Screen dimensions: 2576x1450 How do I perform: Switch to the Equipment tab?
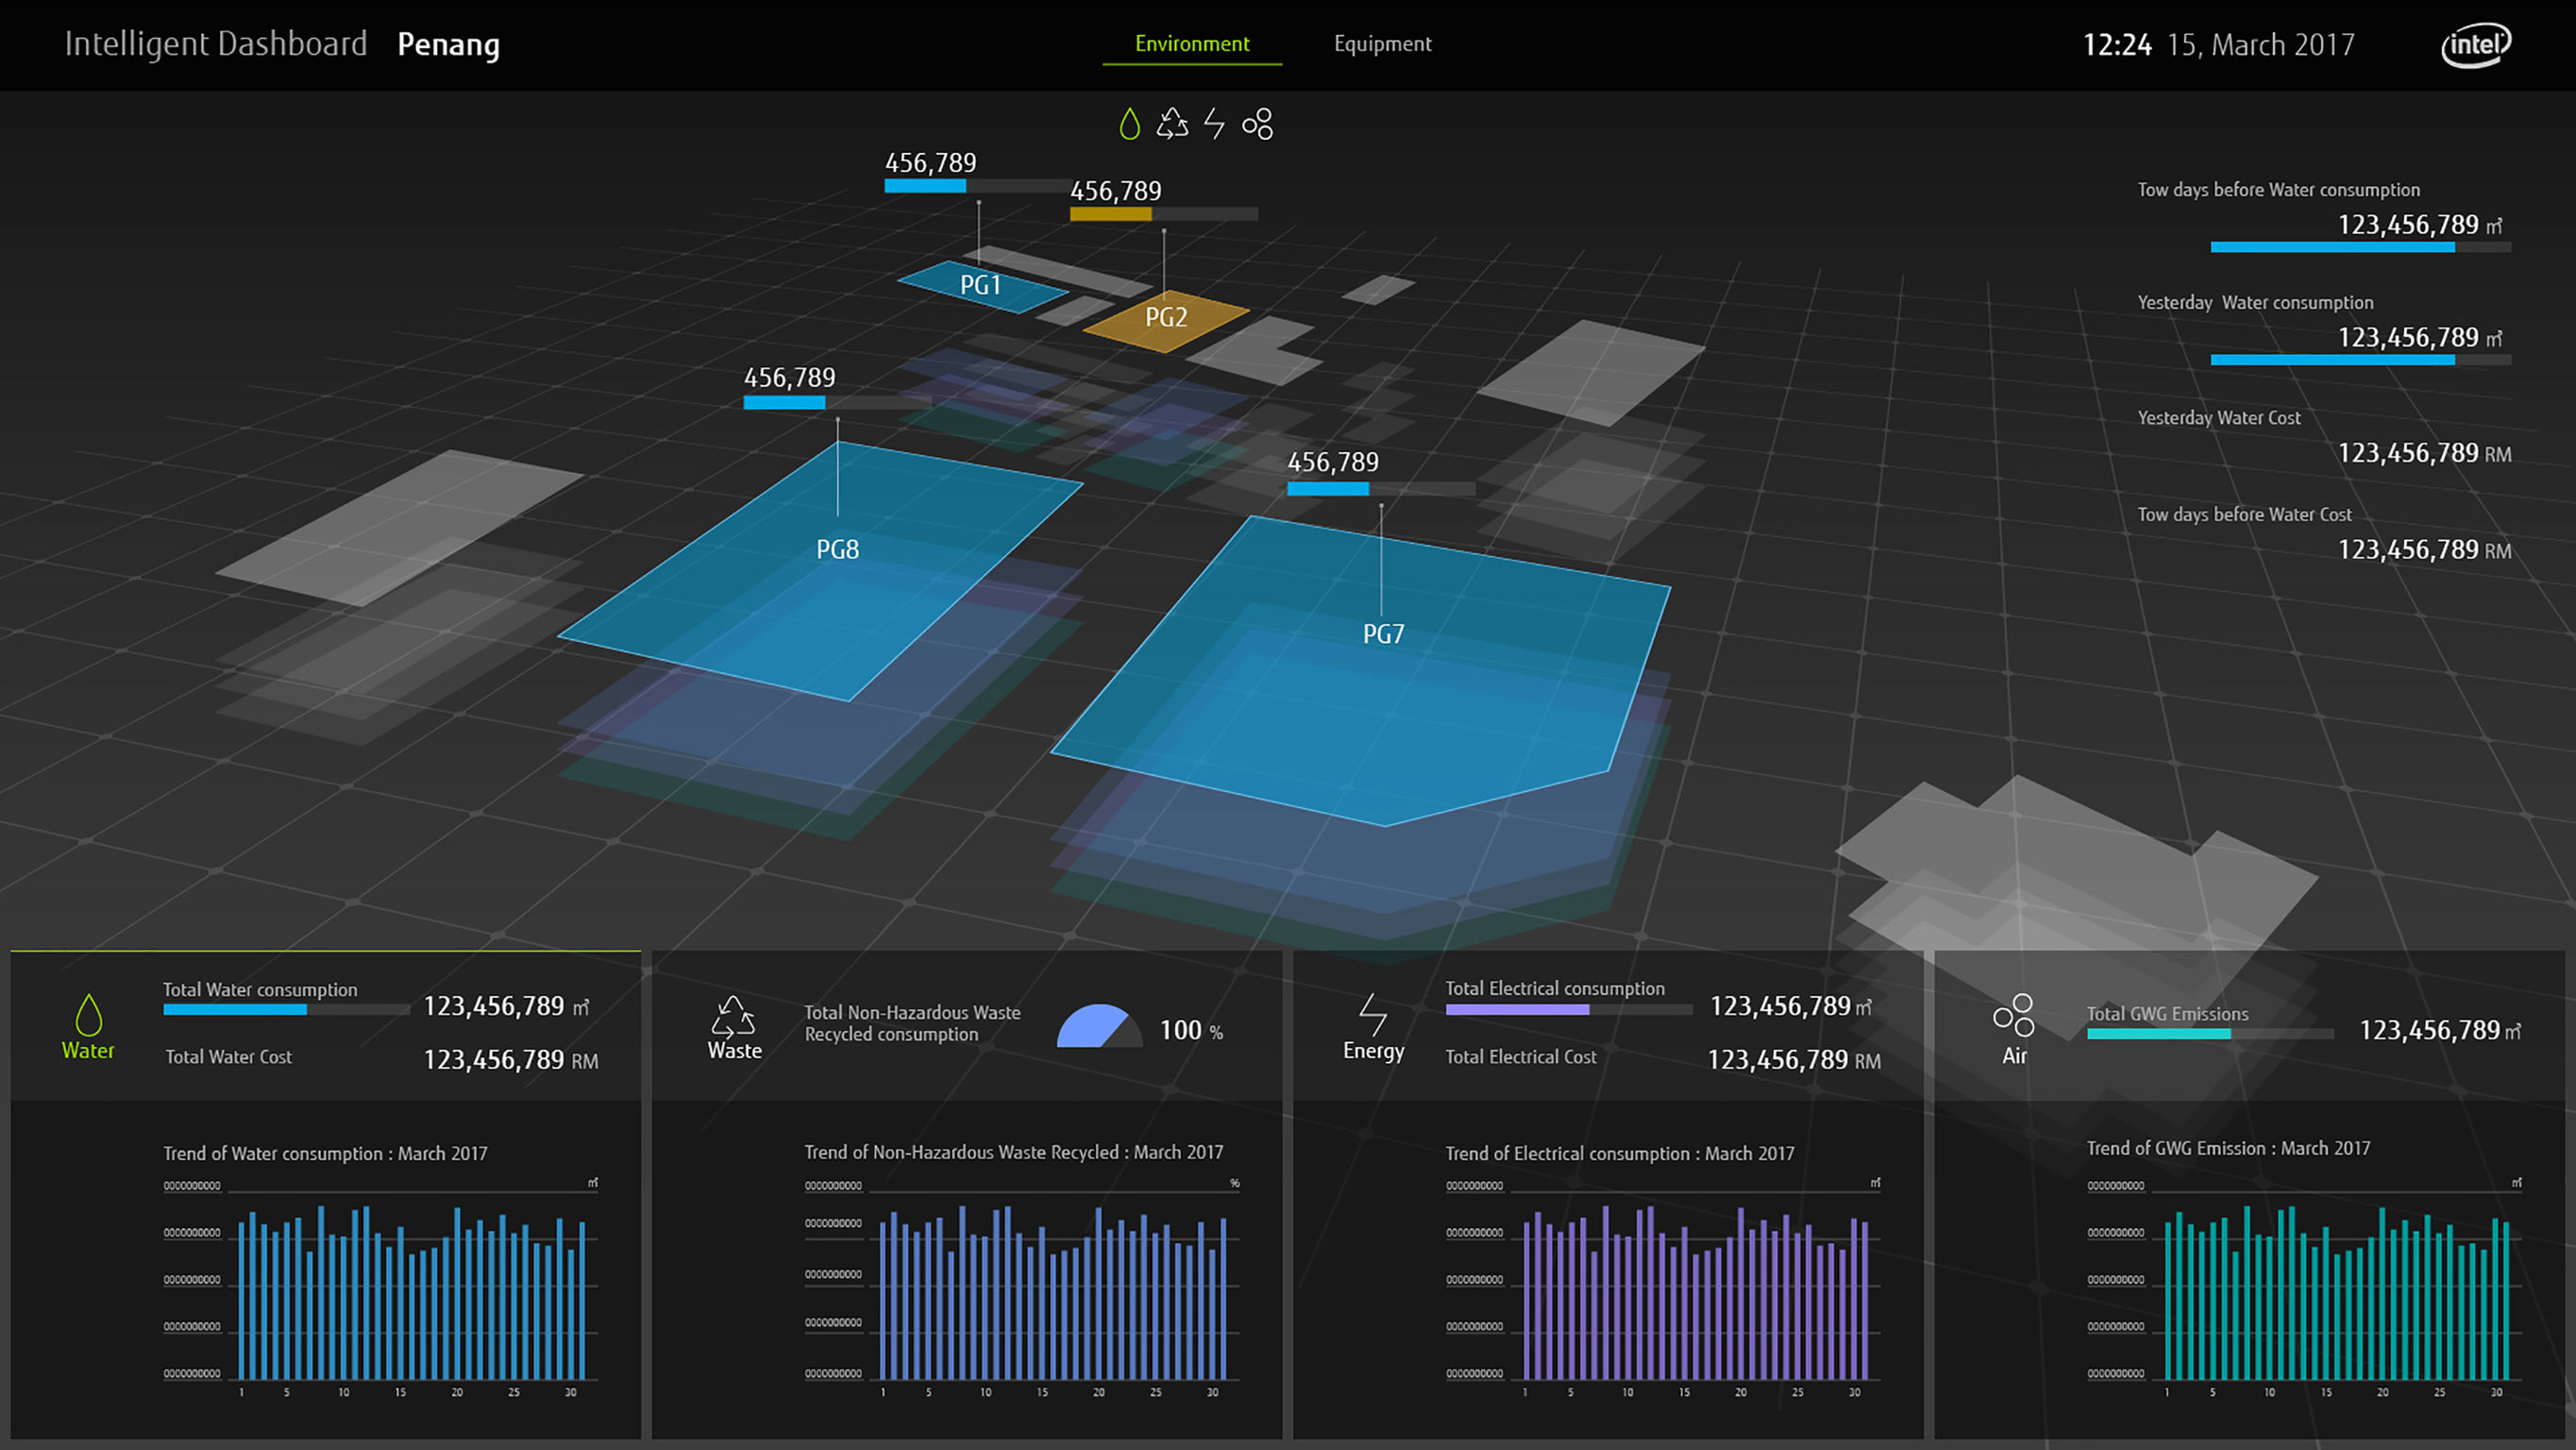(x=1383, y=44)
